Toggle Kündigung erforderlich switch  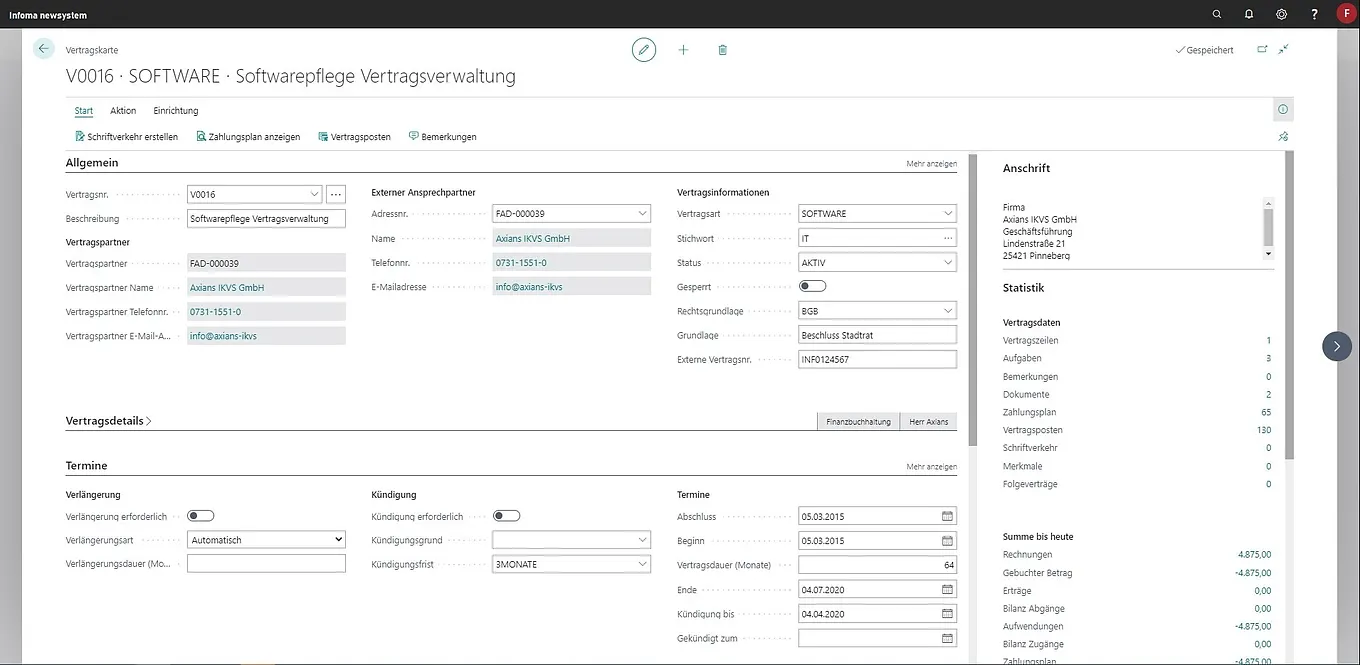[x=507, y=516]
